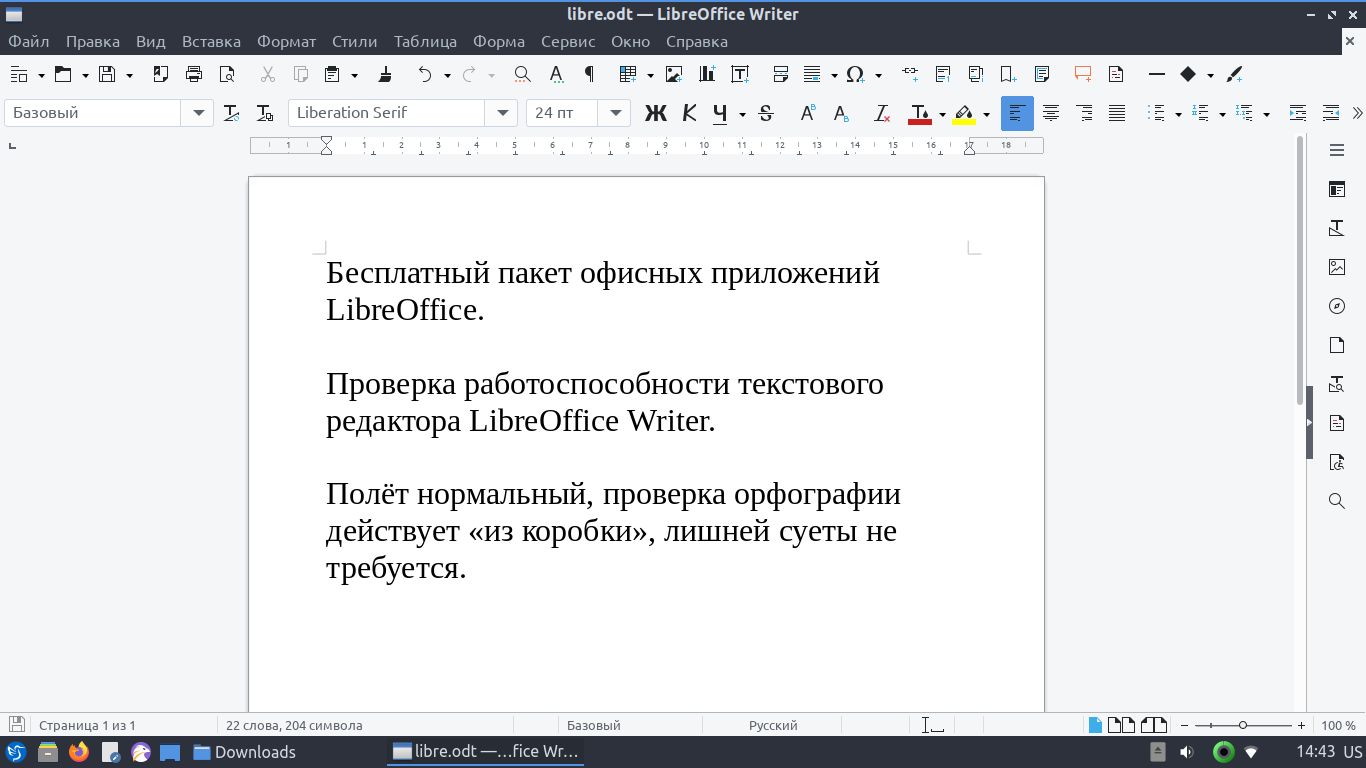Click the Insert Hyperlink icon
The image size is (1366, 768).
coord(910,74)
